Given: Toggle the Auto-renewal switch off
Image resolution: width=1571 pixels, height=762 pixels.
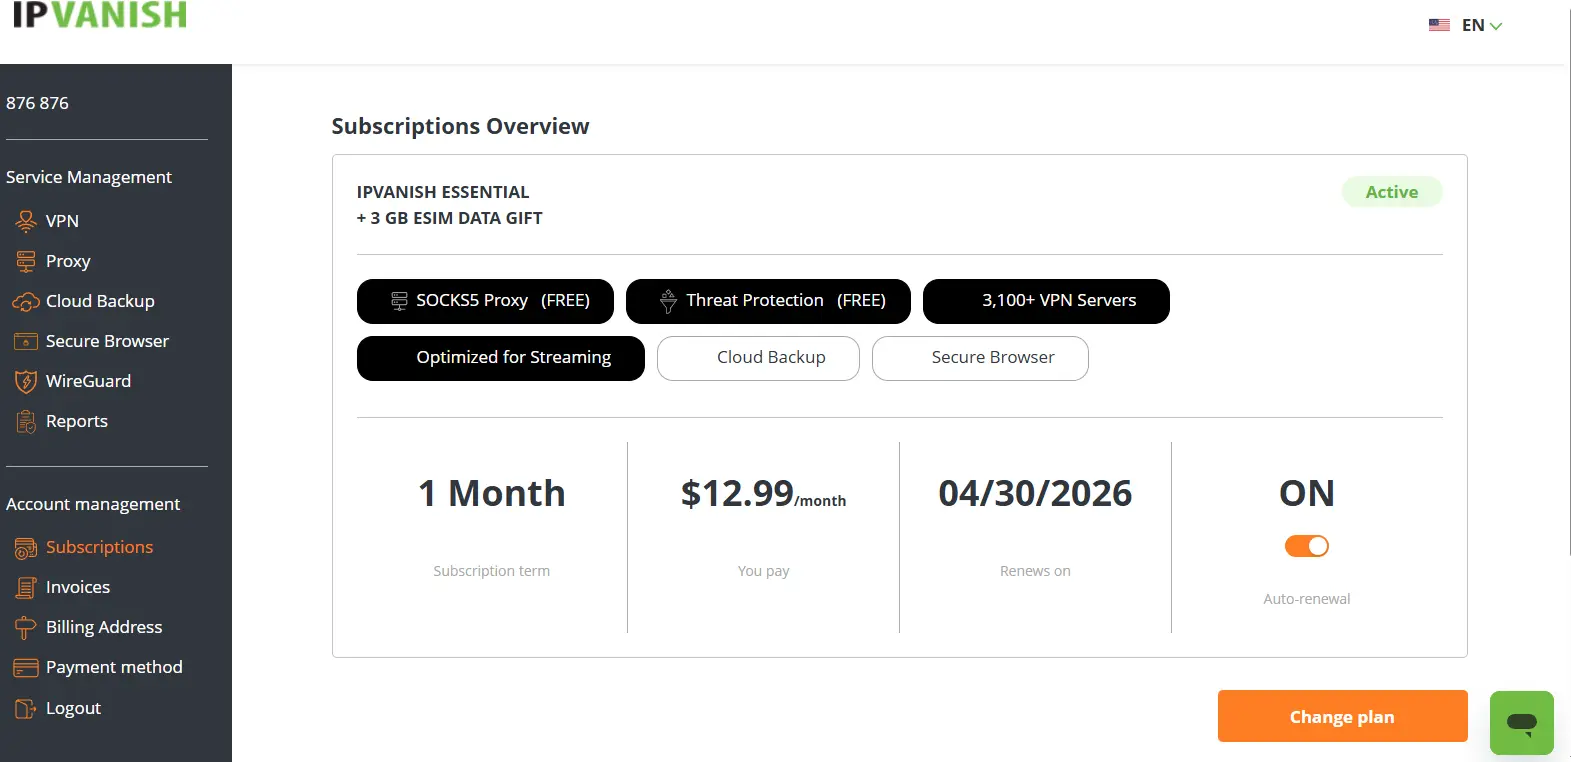Looking at the screenshot, I should [x=1306, y=546].
